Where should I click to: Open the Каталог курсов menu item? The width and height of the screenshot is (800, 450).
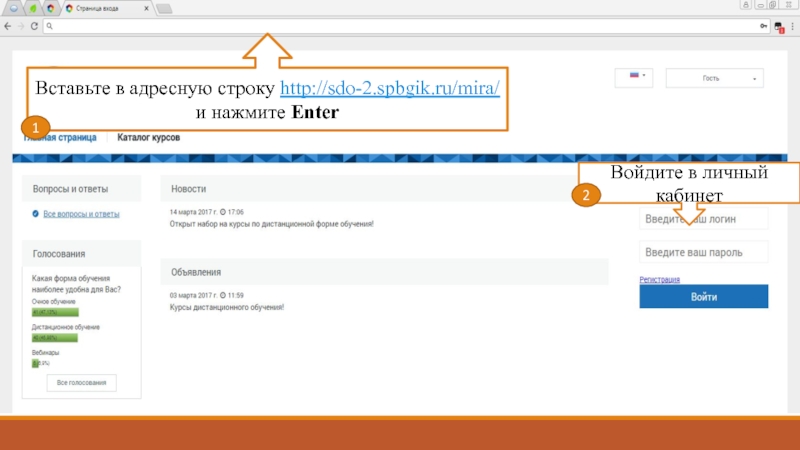(148, 137)
